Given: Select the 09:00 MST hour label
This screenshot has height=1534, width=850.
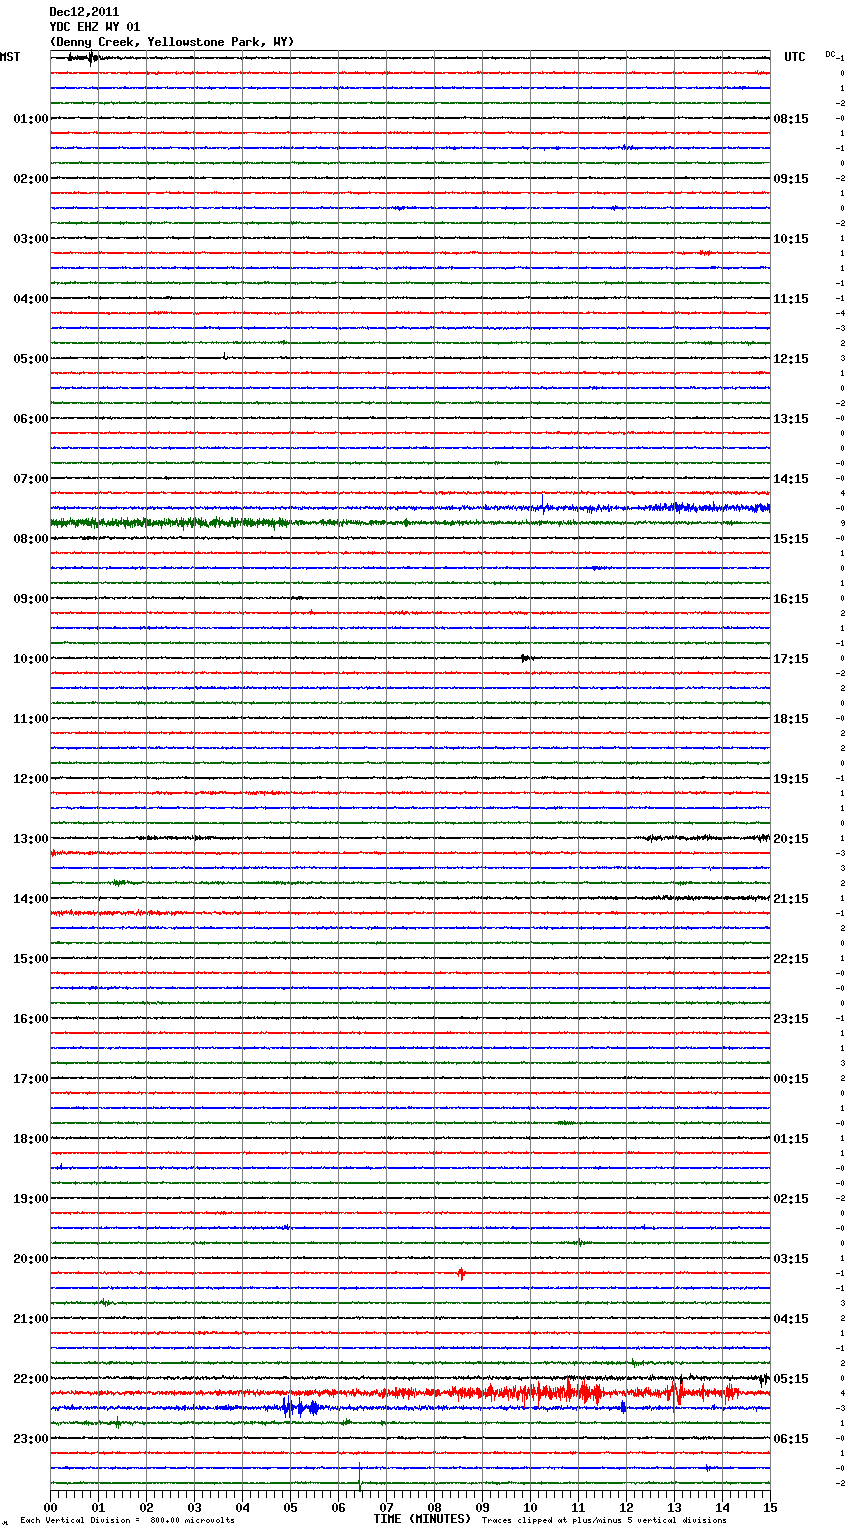Looking at the screenshot, I should (x=31, y=599).
